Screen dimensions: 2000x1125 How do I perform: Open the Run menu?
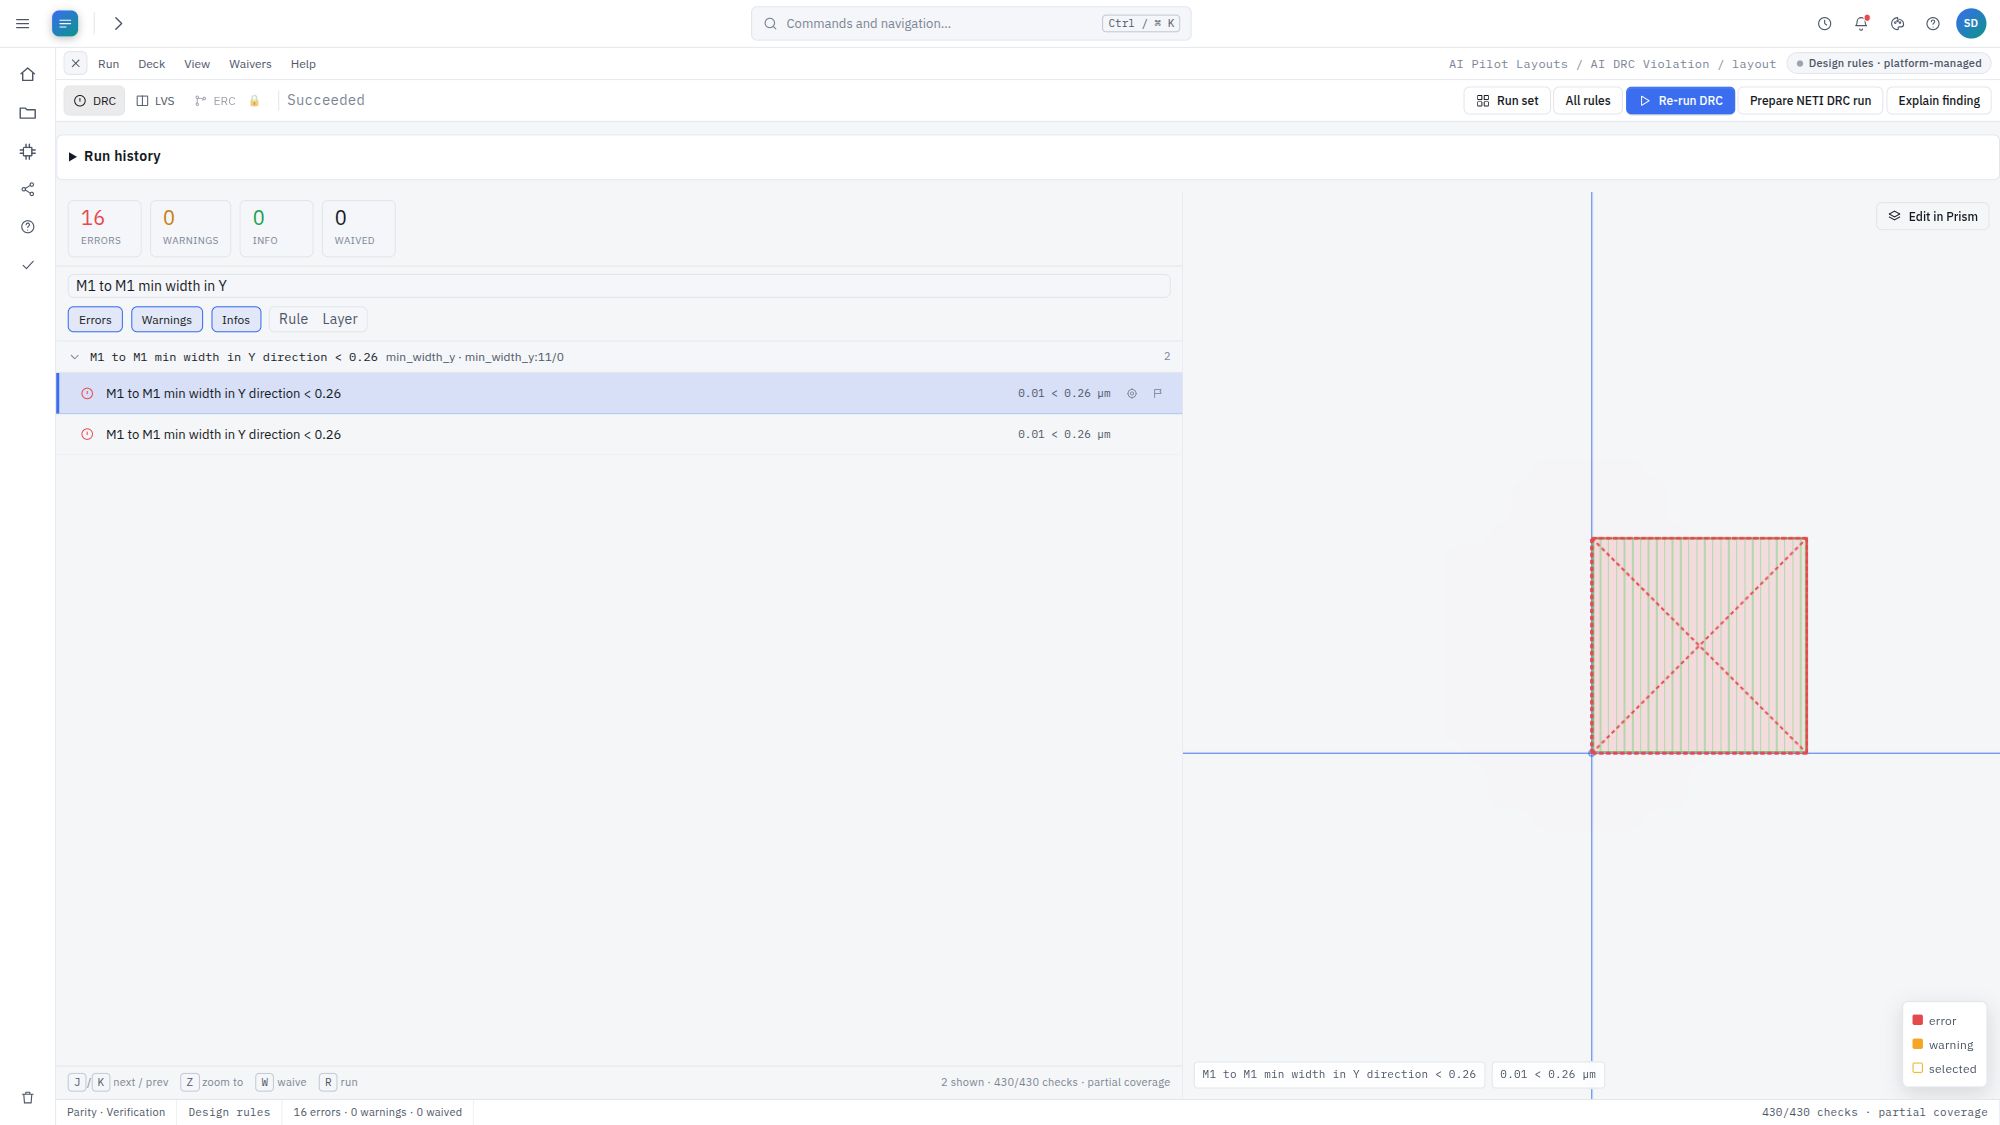[x=108, y=64]
